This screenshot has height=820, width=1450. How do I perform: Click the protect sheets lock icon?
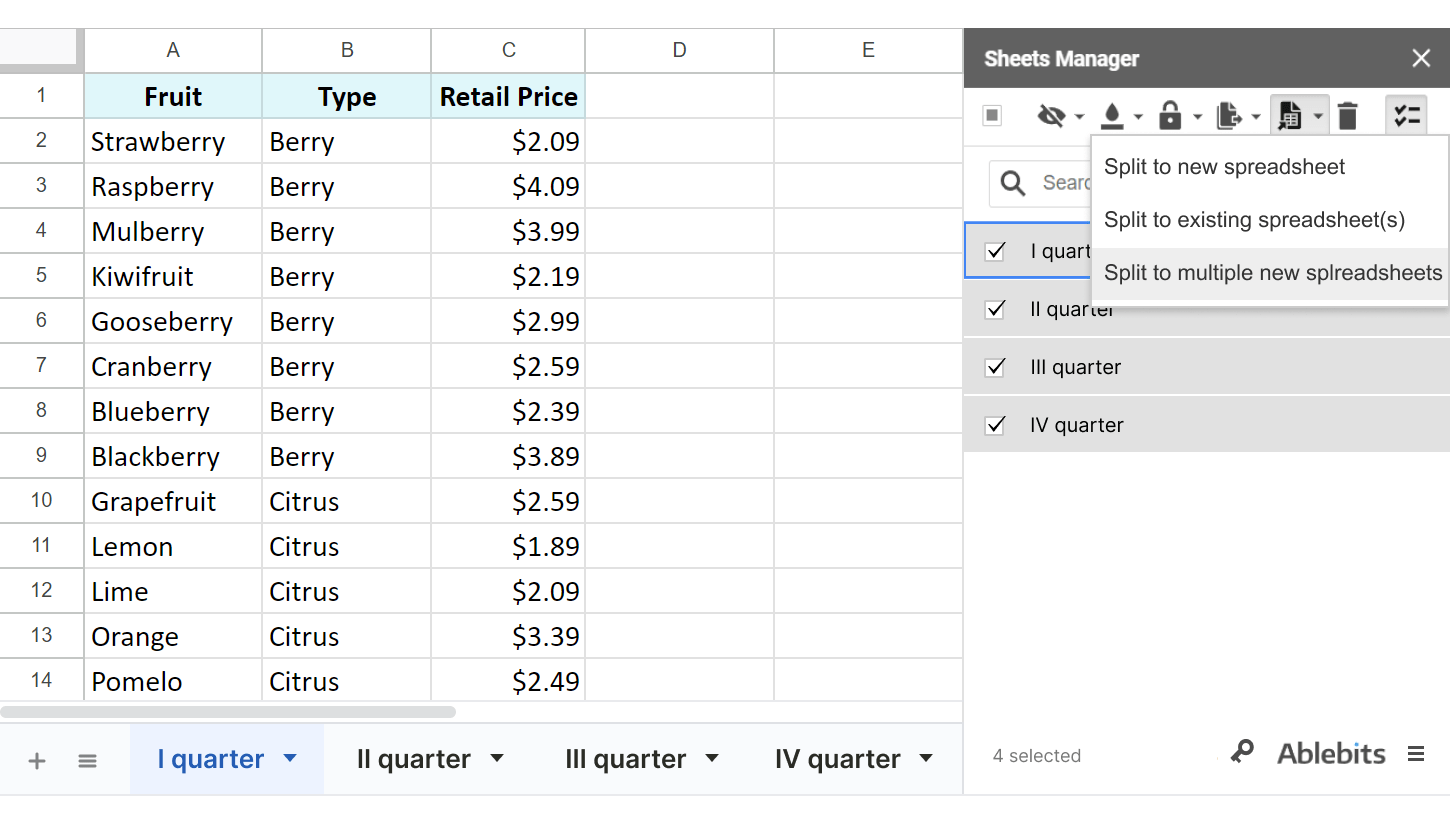click(1170, 116)
